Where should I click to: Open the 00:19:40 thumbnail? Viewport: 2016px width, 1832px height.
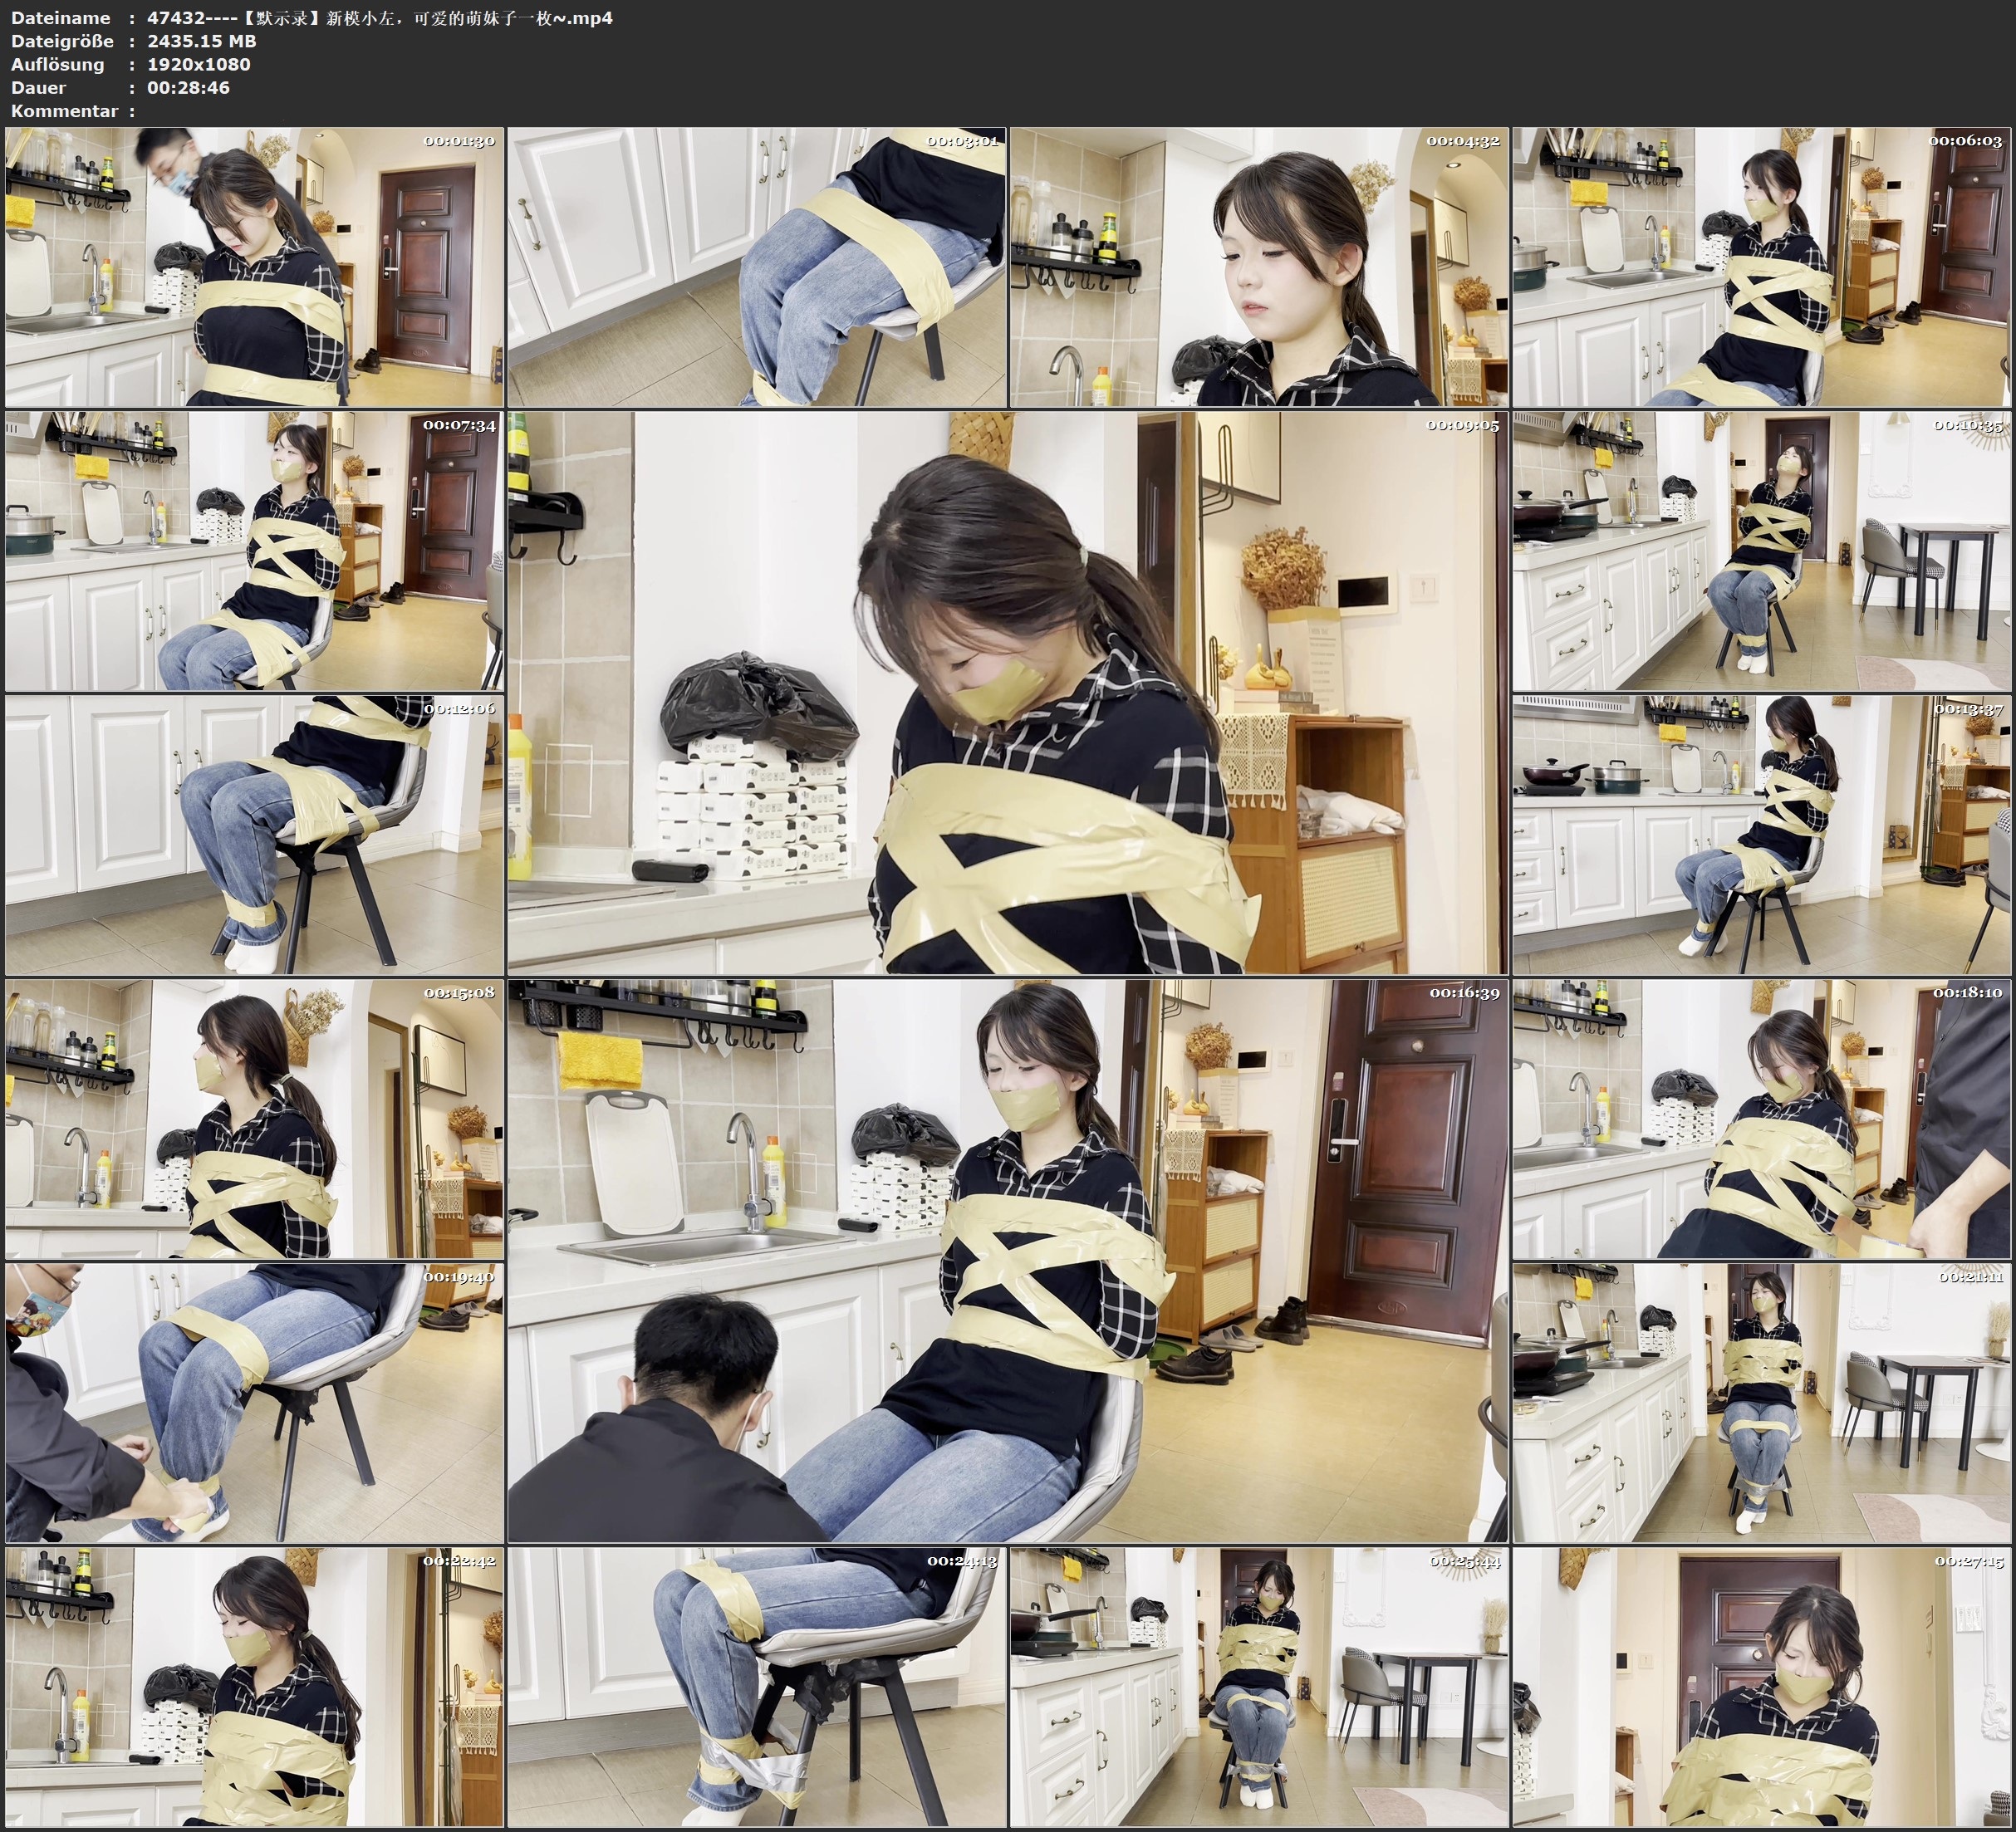pos(254,1402)
